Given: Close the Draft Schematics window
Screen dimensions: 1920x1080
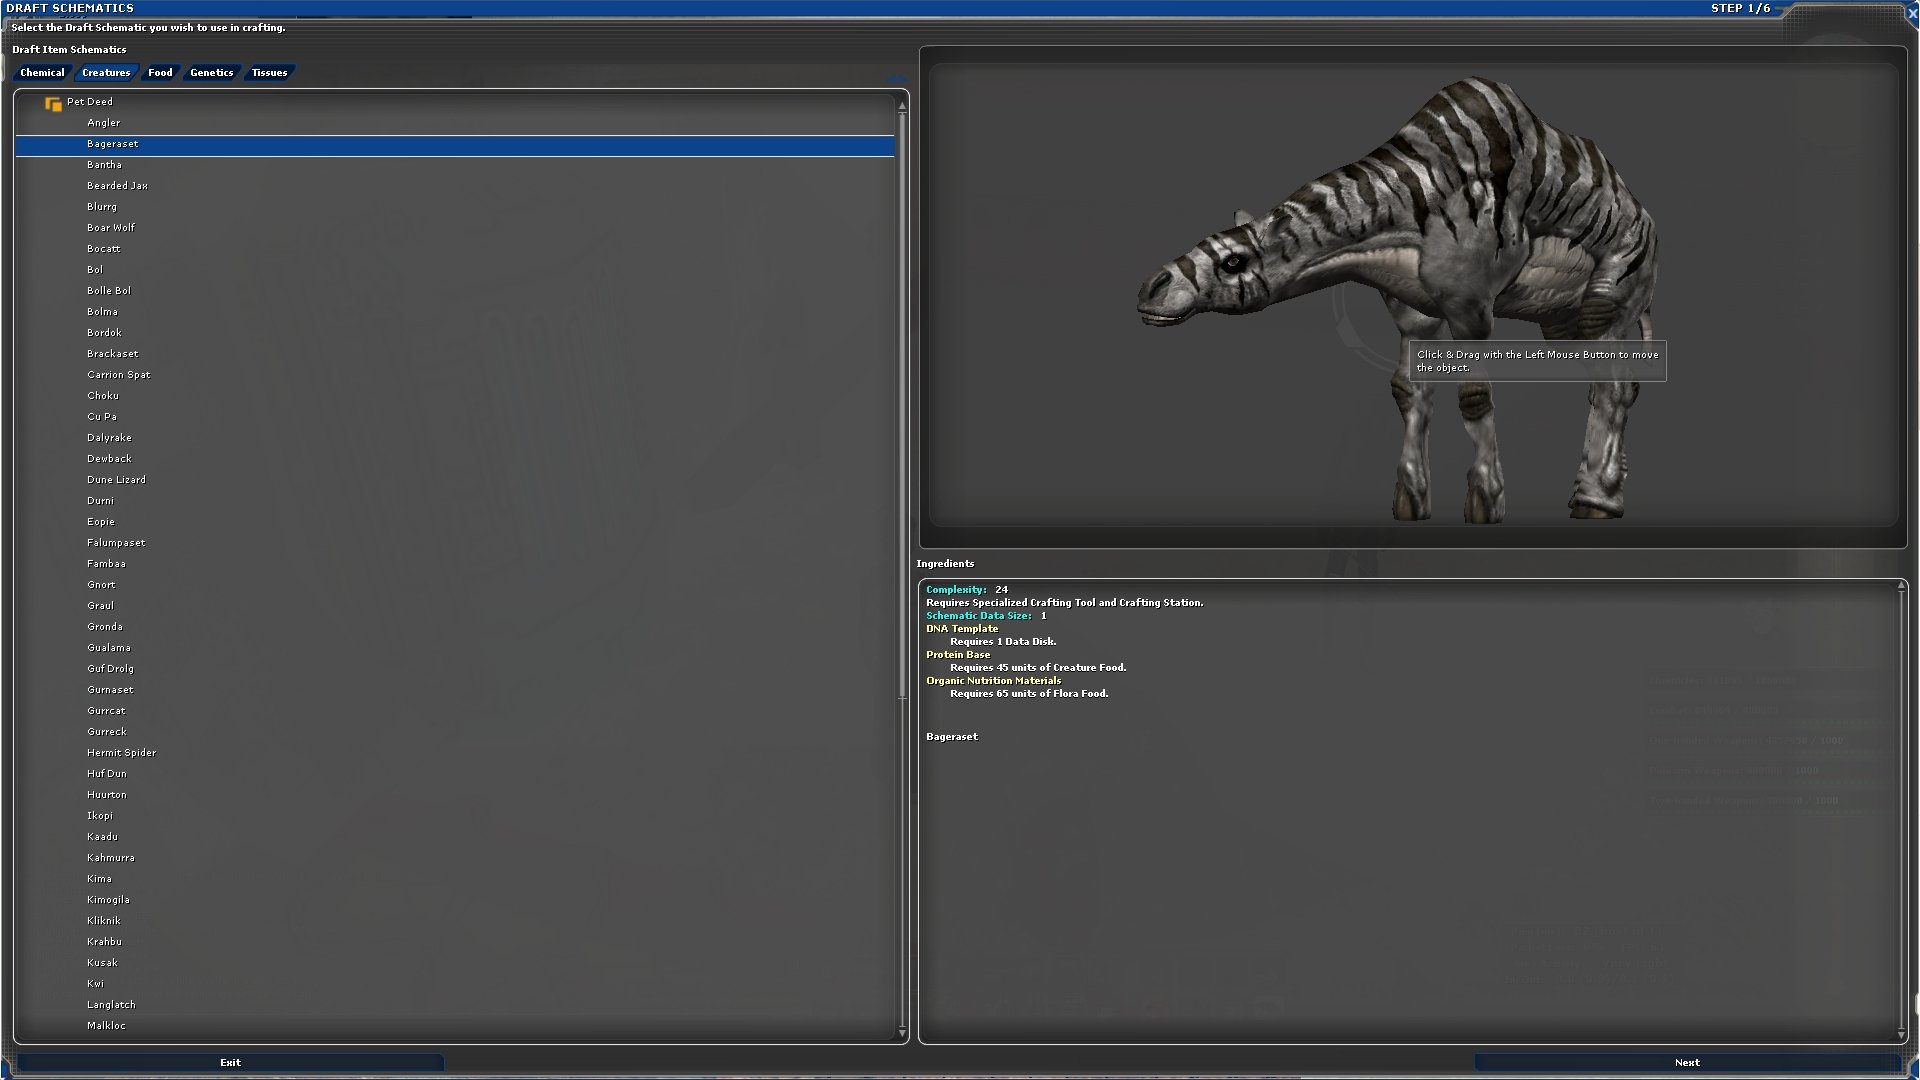Looking at the screenshot, I should tap(1912, 14).
